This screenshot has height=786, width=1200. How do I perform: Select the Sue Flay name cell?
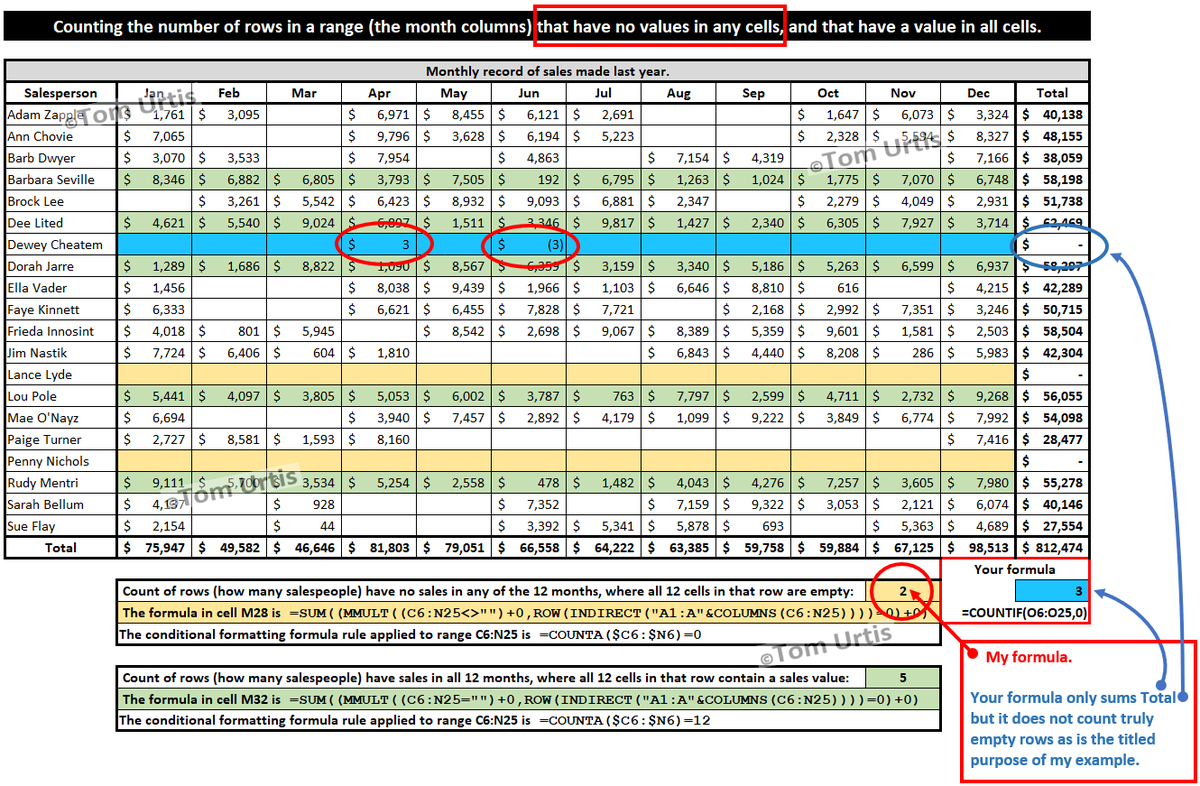61,526
